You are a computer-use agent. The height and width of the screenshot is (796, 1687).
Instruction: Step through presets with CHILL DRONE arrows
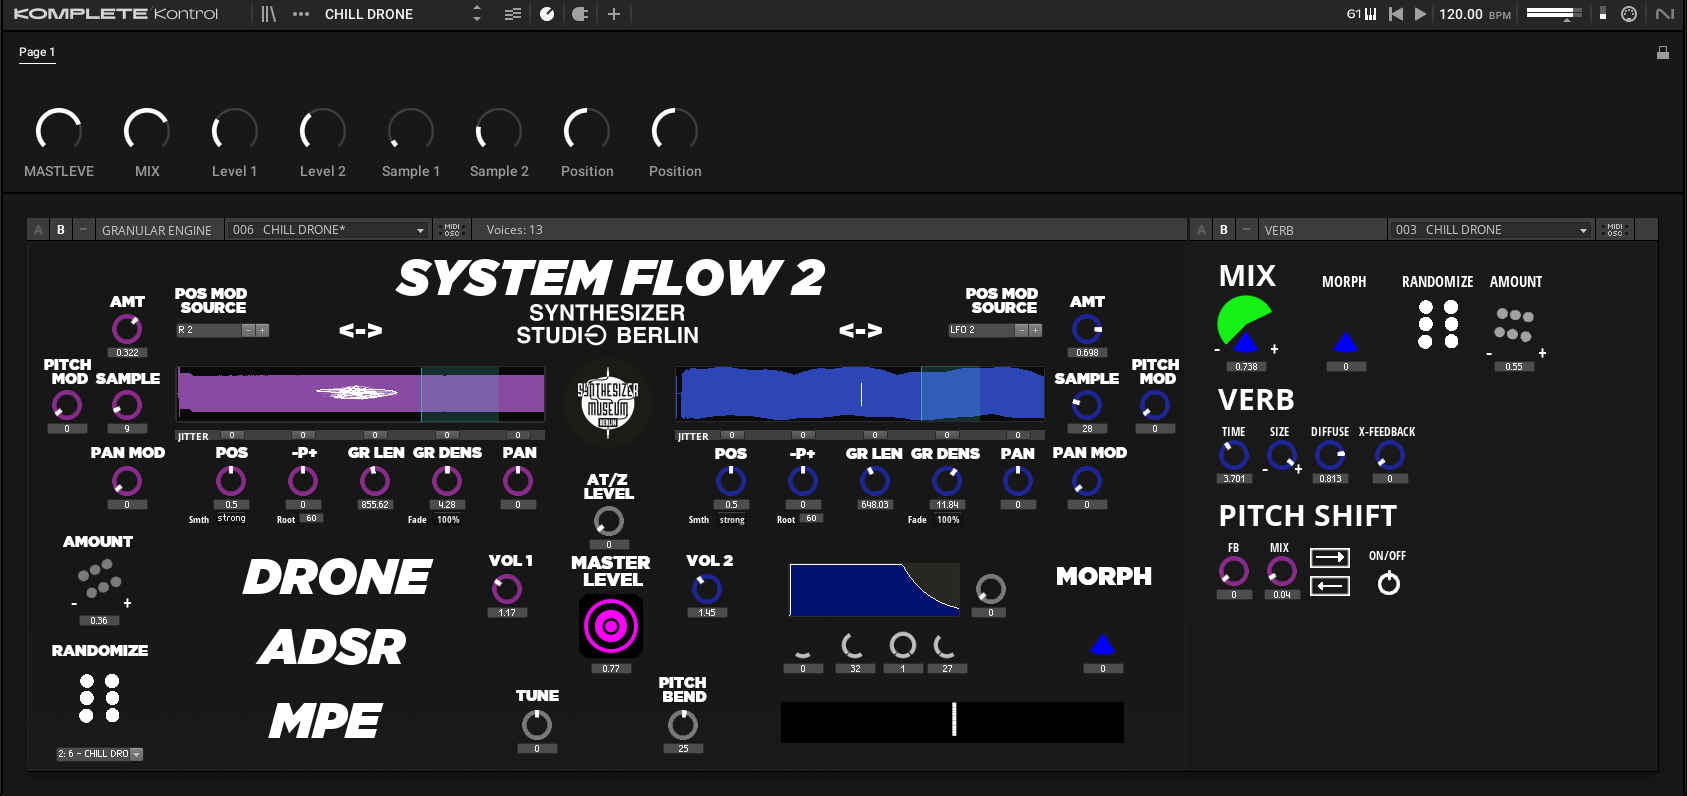[x=477, y=14]
